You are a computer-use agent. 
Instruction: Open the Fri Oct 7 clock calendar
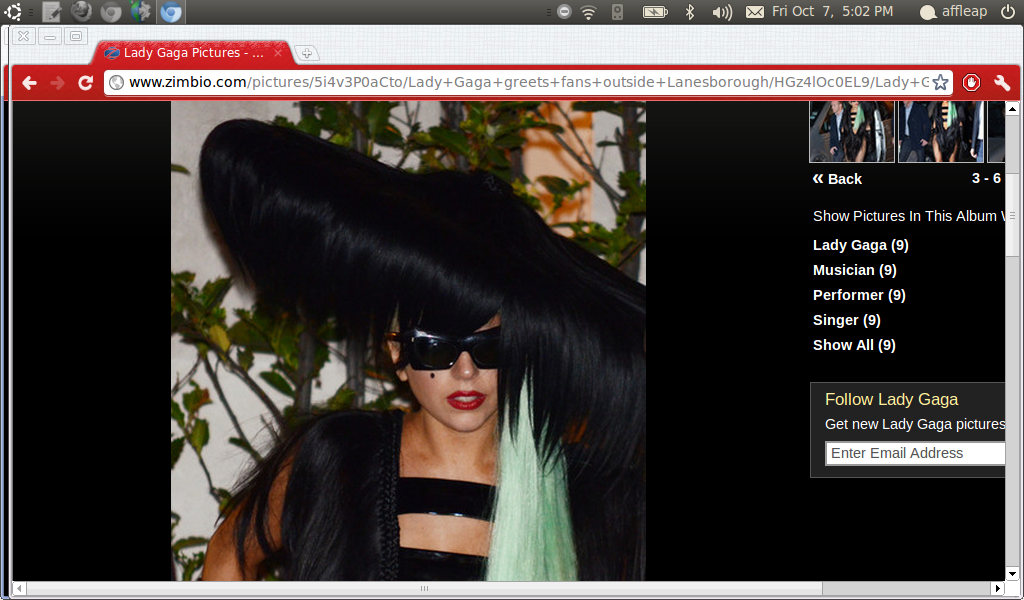pos(833,12)
